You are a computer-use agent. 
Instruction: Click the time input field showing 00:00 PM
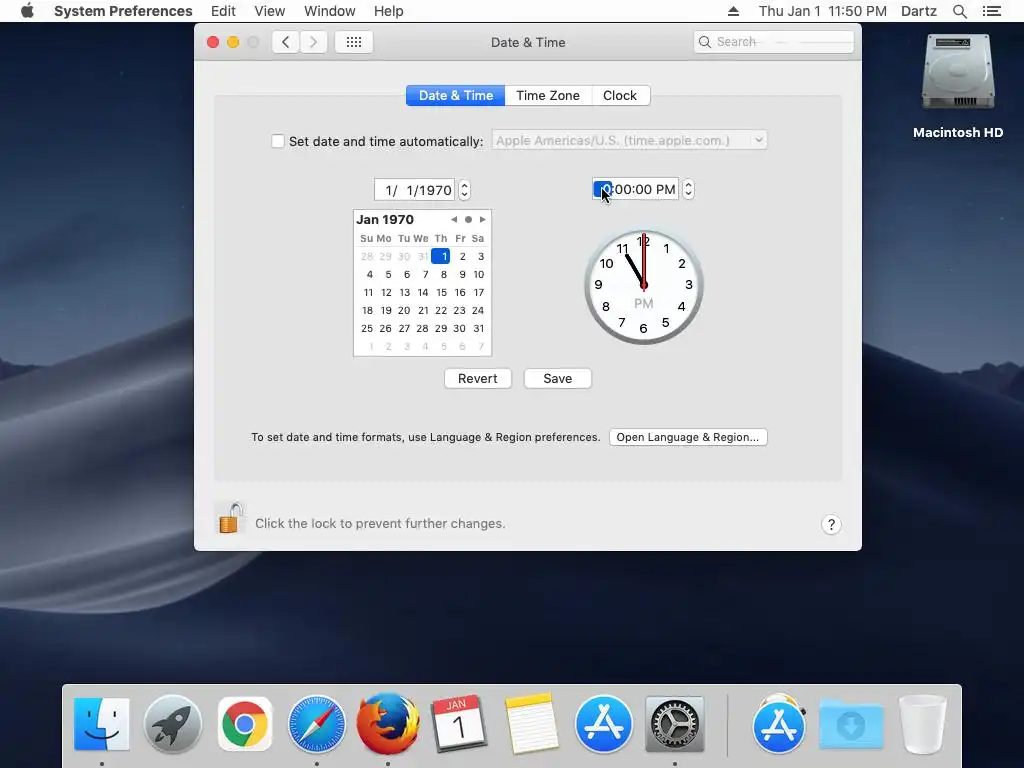click(x=635, y=189)
